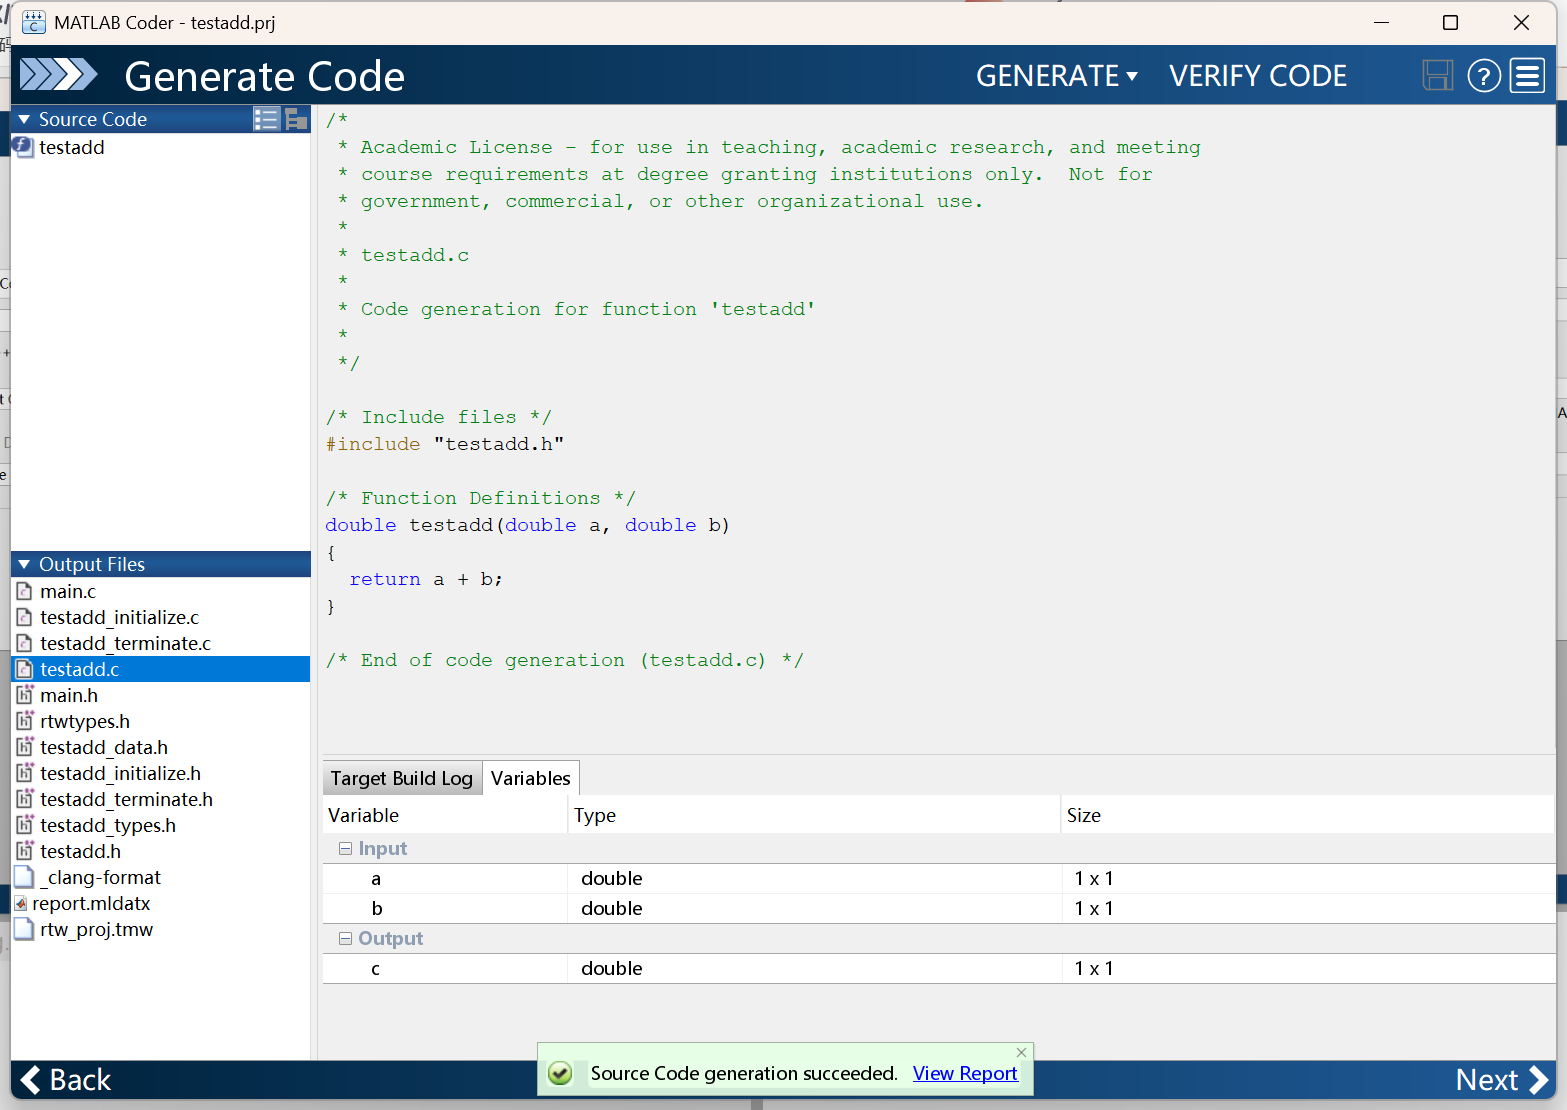Click the Variable column header
Screen dimensions: 1567x1110
445,815
